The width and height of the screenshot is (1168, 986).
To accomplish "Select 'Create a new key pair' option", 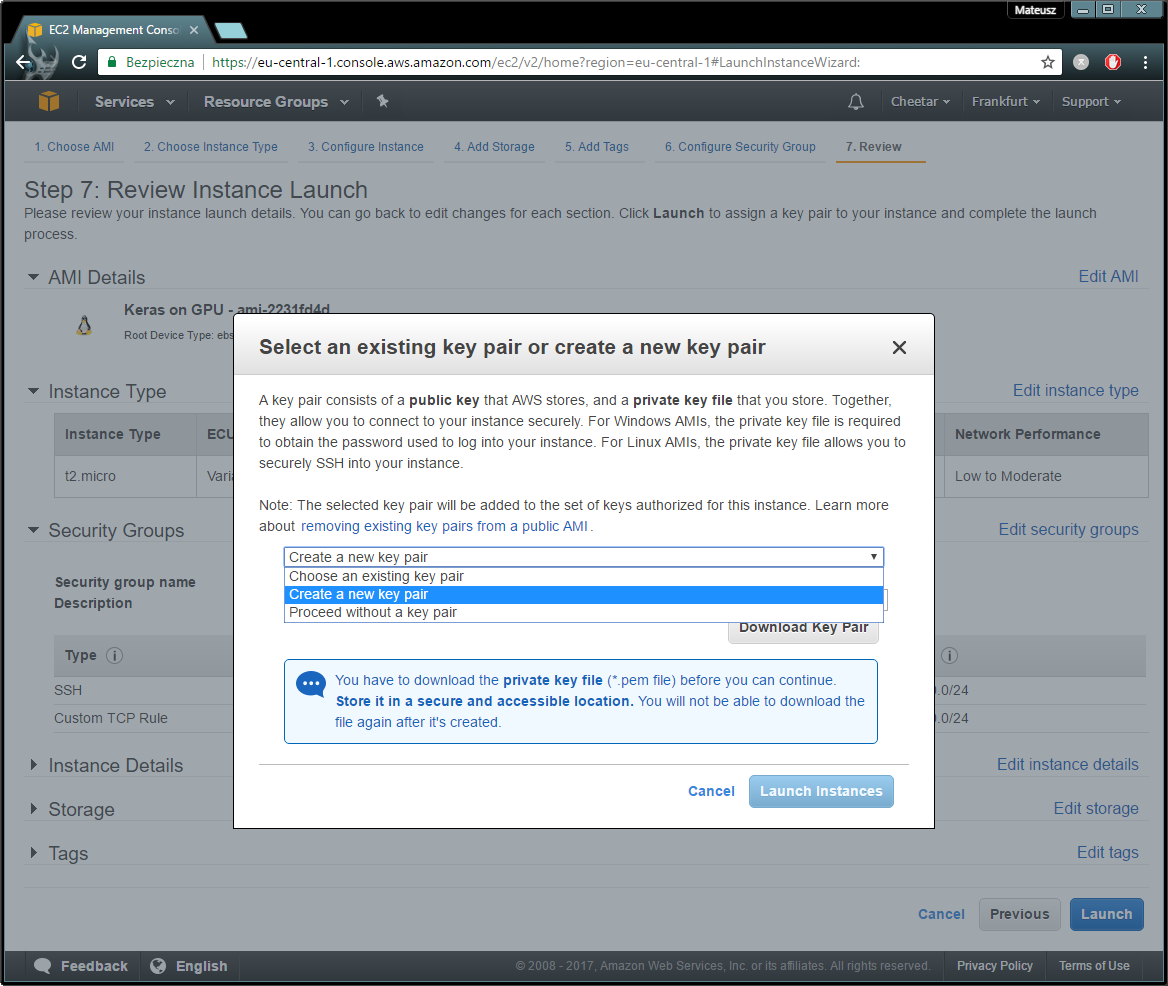I will [x=583, y=594].
